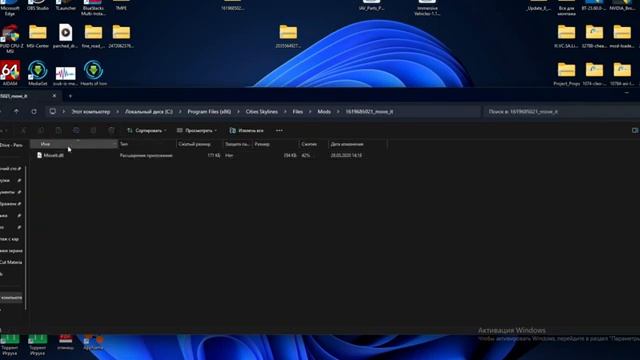Viewport: 640px width, 360px height.
Task: Open 247206237 folder on desktop
Action: pos(121,37)
